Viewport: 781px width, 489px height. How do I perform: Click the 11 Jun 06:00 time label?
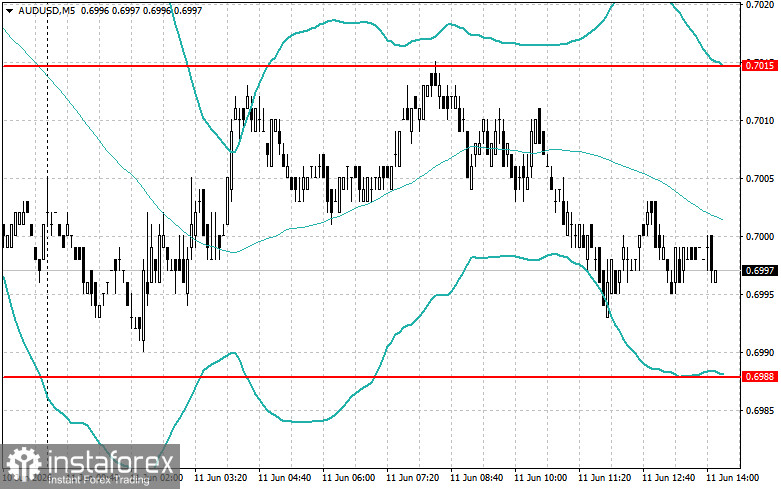coord(349,478)
